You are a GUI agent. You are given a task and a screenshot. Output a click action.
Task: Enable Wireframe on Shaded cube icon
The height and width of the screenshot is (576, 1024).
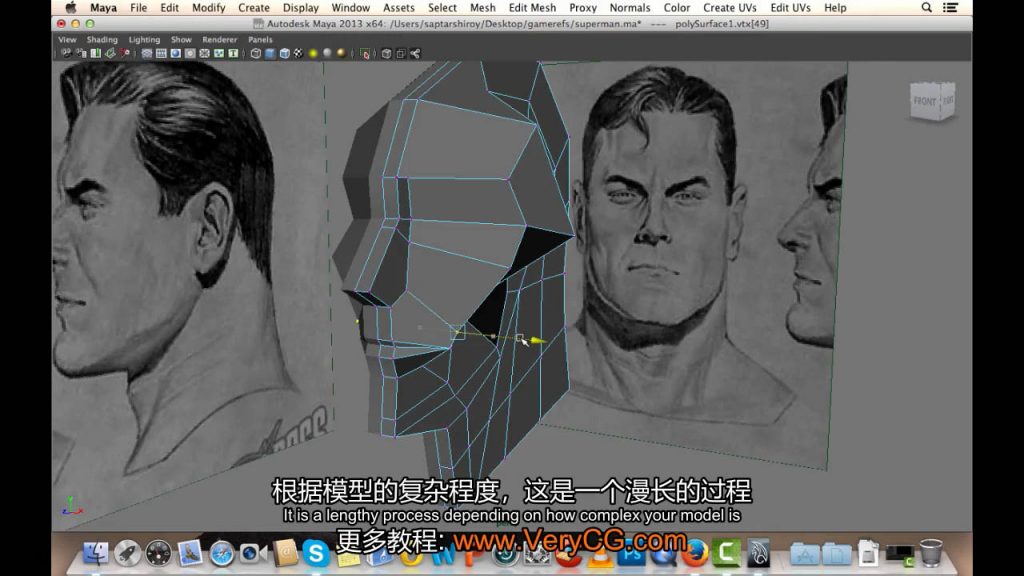point(285,54)
